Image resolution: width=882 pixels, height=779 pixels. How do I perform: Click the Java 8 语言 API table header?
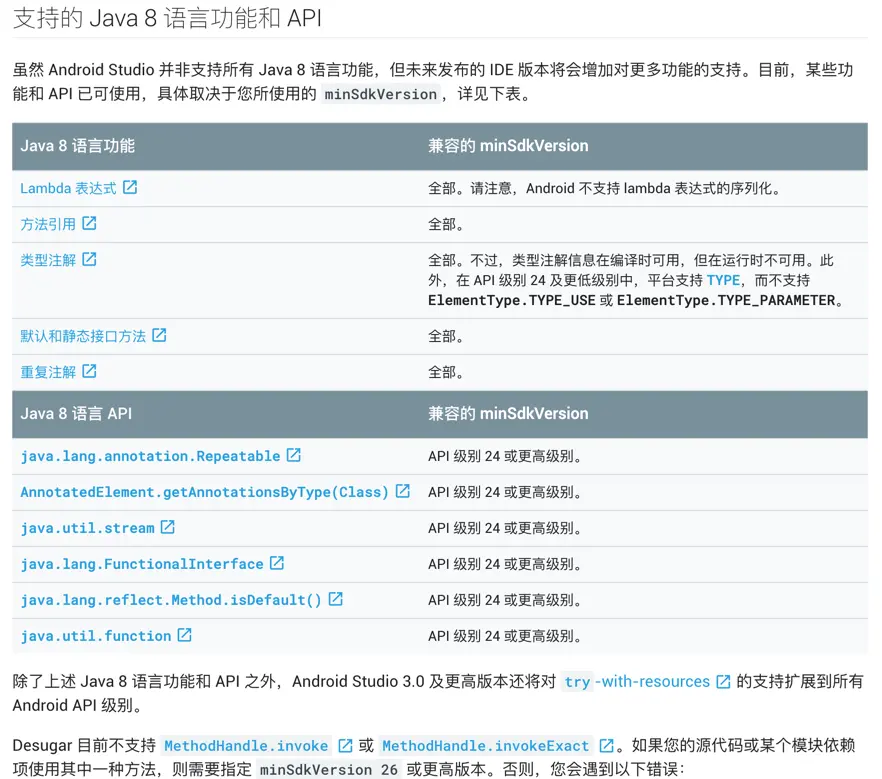[x=76, y=414]
